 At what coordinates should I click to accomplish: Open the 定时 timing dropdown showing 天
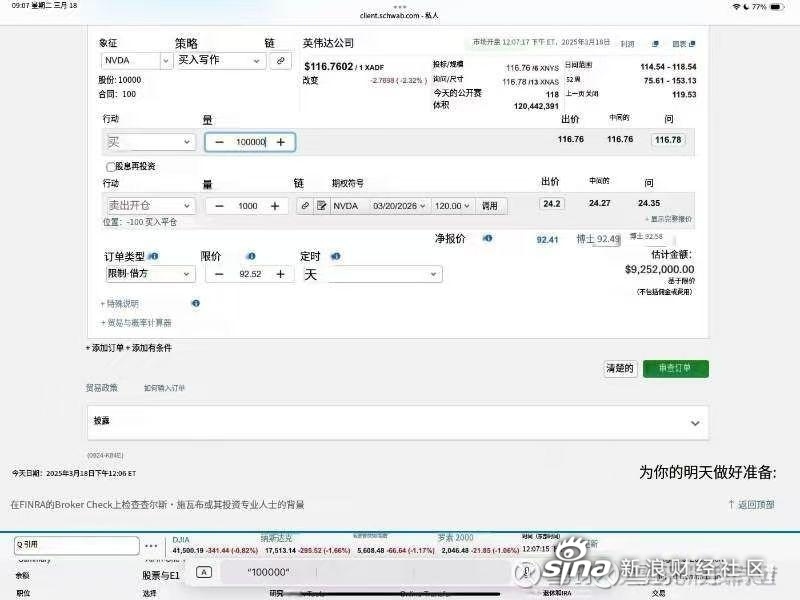373,274
